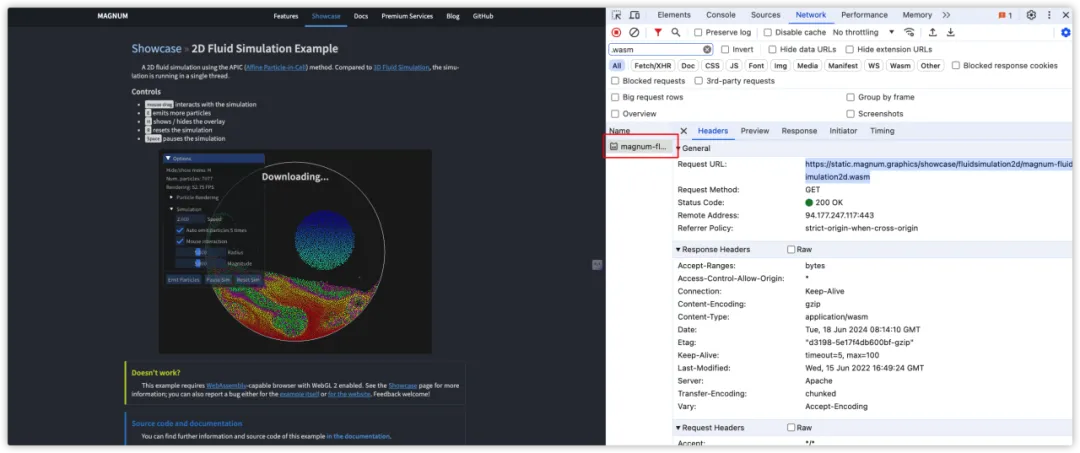
Task: Open the No throttling dropdown
Action: point(864,32)
